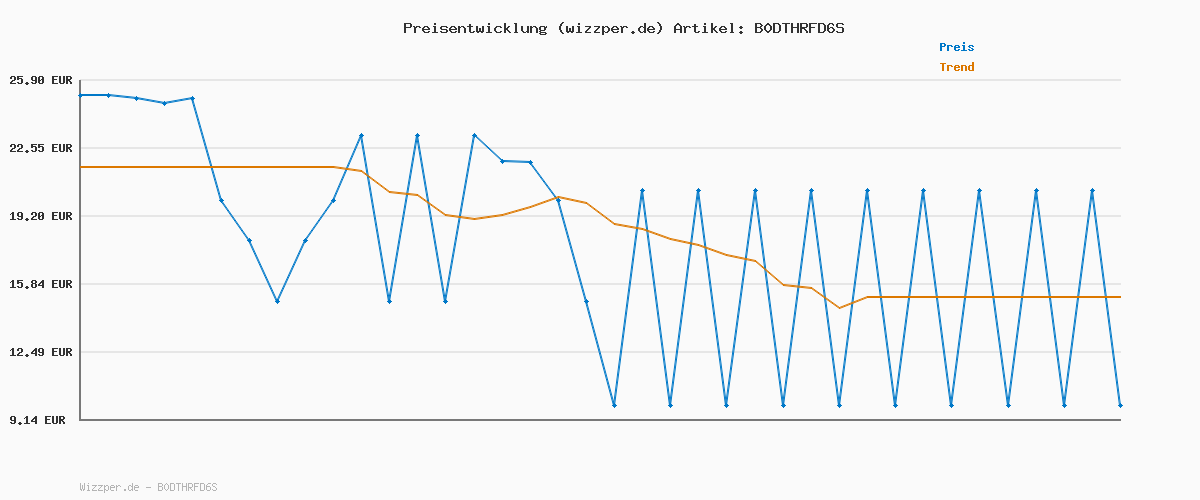
Task: Click the lowest dip of the orange trend line
Action: point(840,308)
